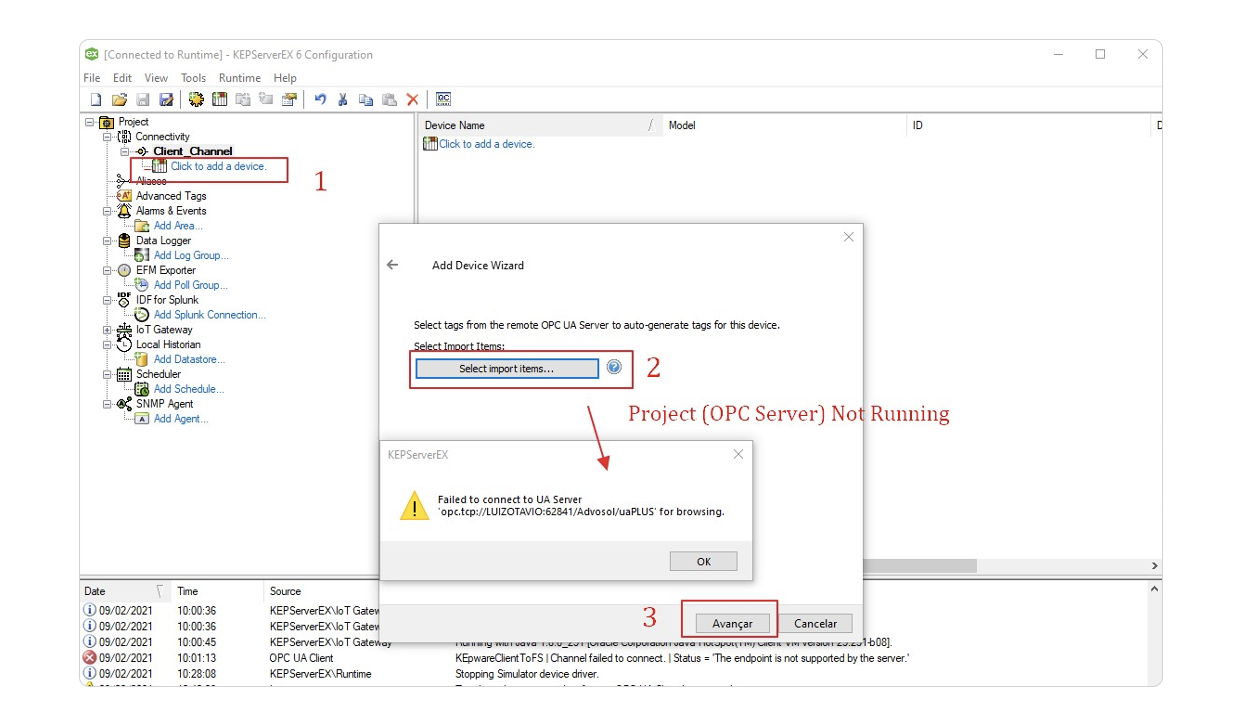Image resolution: width=1242 pixels, height=726 pixels.
Task: Open the Runtime menu
Action: (240, 78)
